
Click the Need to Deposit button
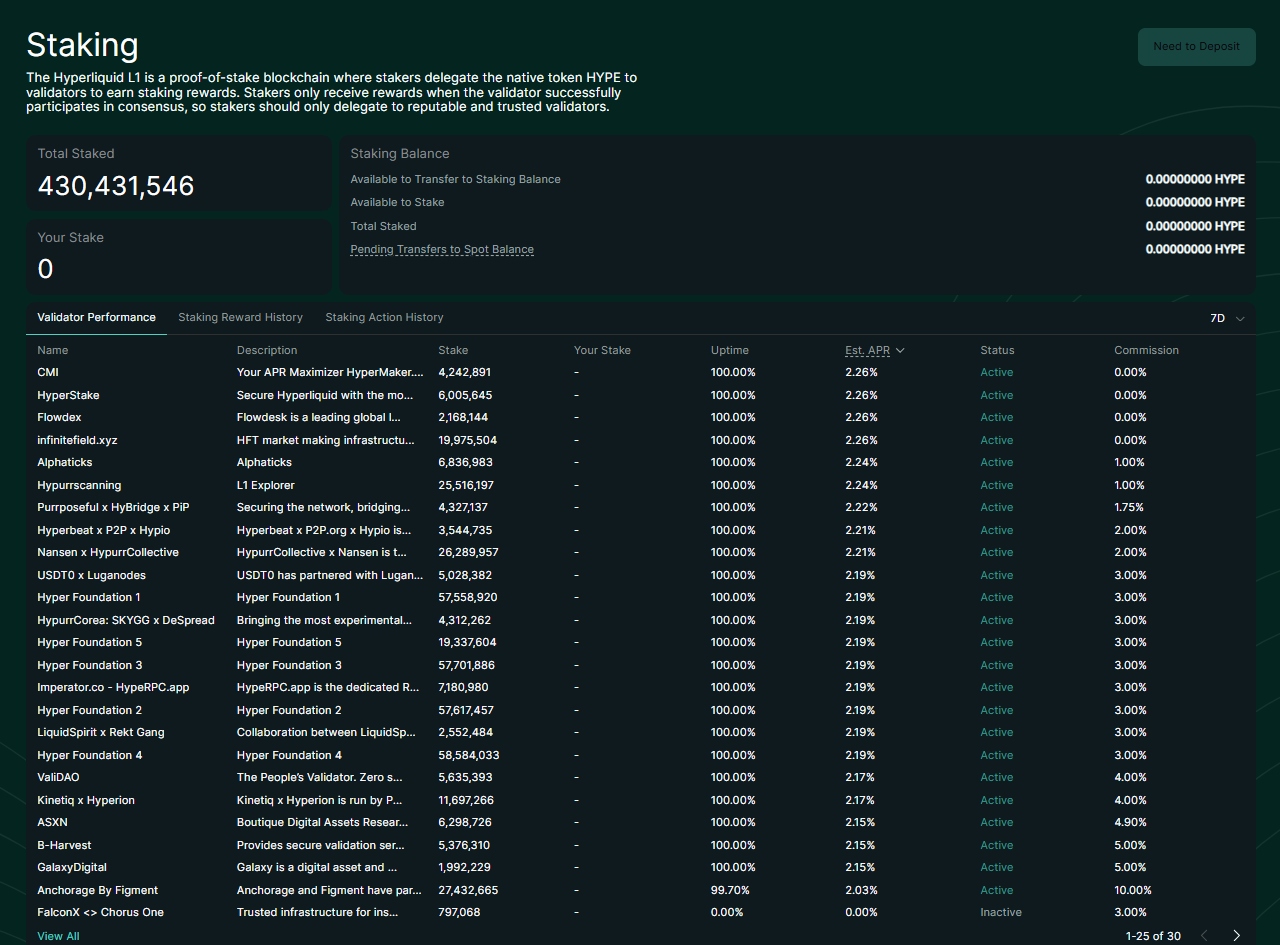tap(1196, 46)
